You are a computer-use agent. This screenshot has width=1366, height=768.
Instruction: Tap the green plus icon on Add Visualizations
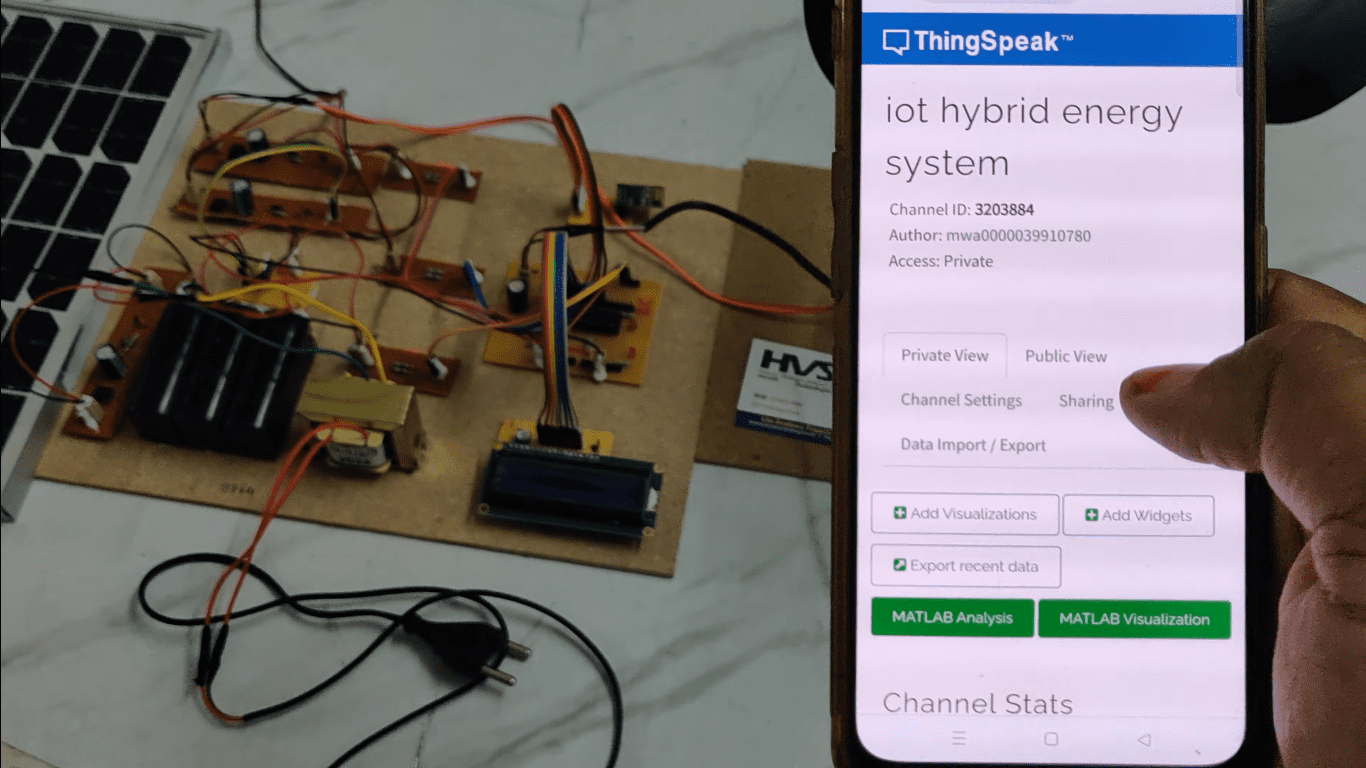pyautogui.click(x=900, y=513)
